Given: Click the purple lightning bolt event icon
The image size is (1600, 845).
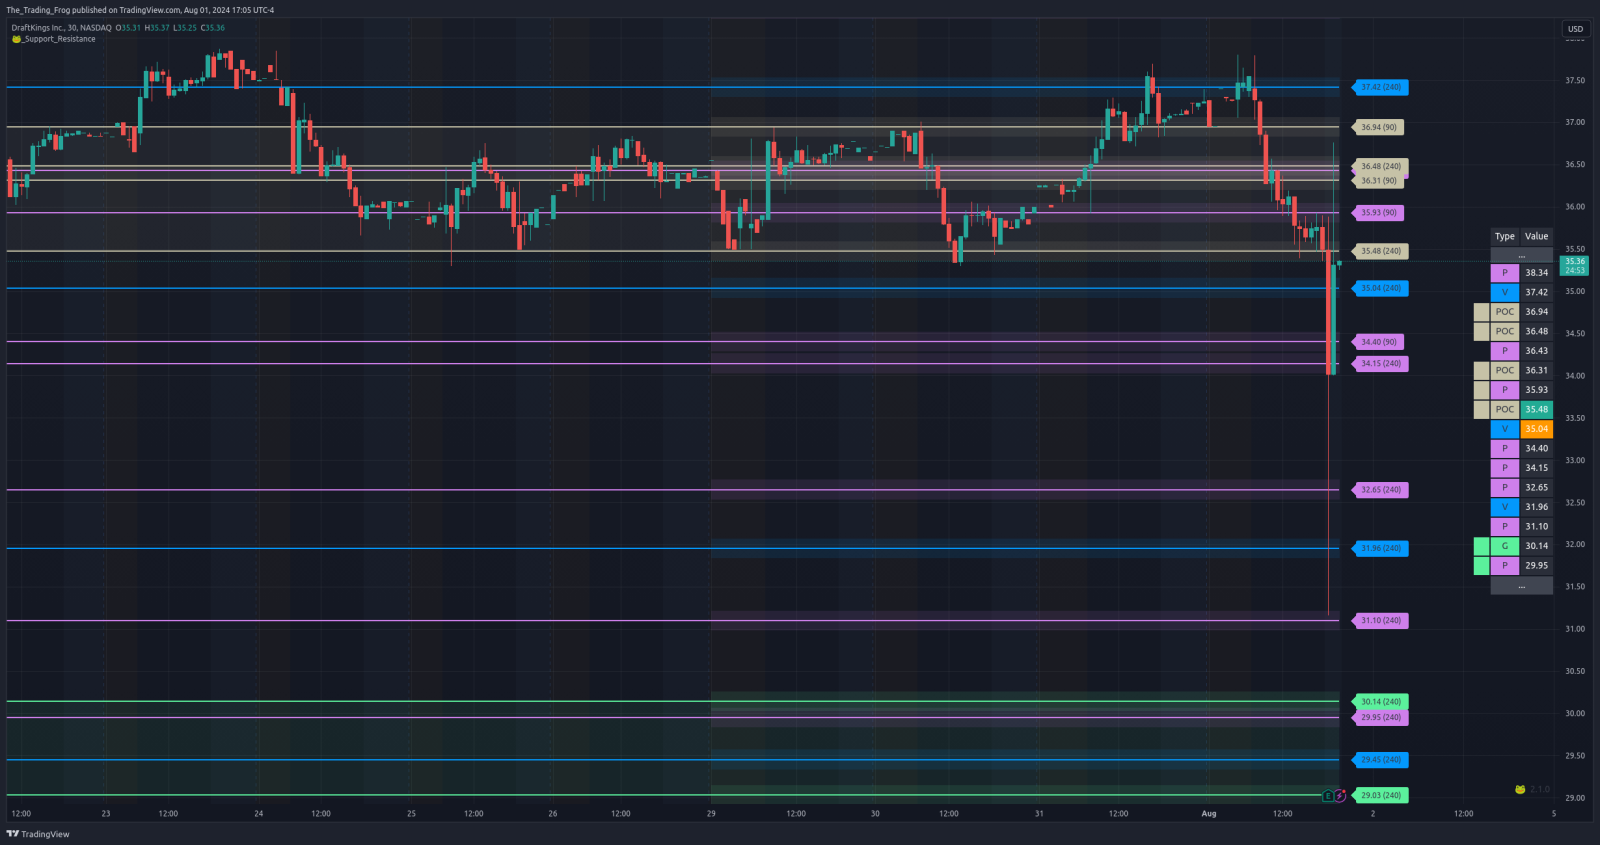Looking at the screenshot, I should pos(1340,796).
